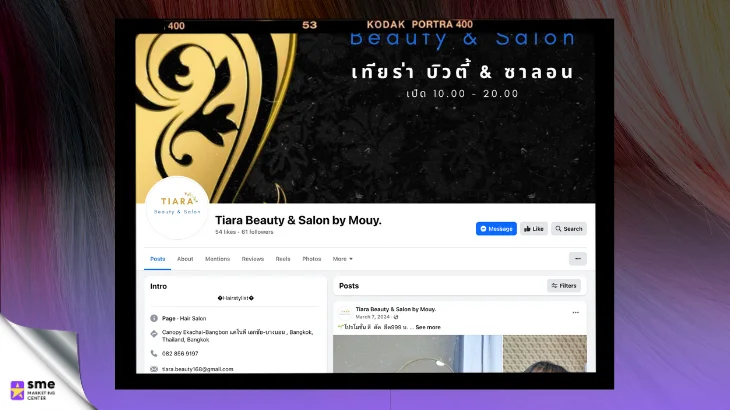Open the Photos tab

(x=311, y=259)
